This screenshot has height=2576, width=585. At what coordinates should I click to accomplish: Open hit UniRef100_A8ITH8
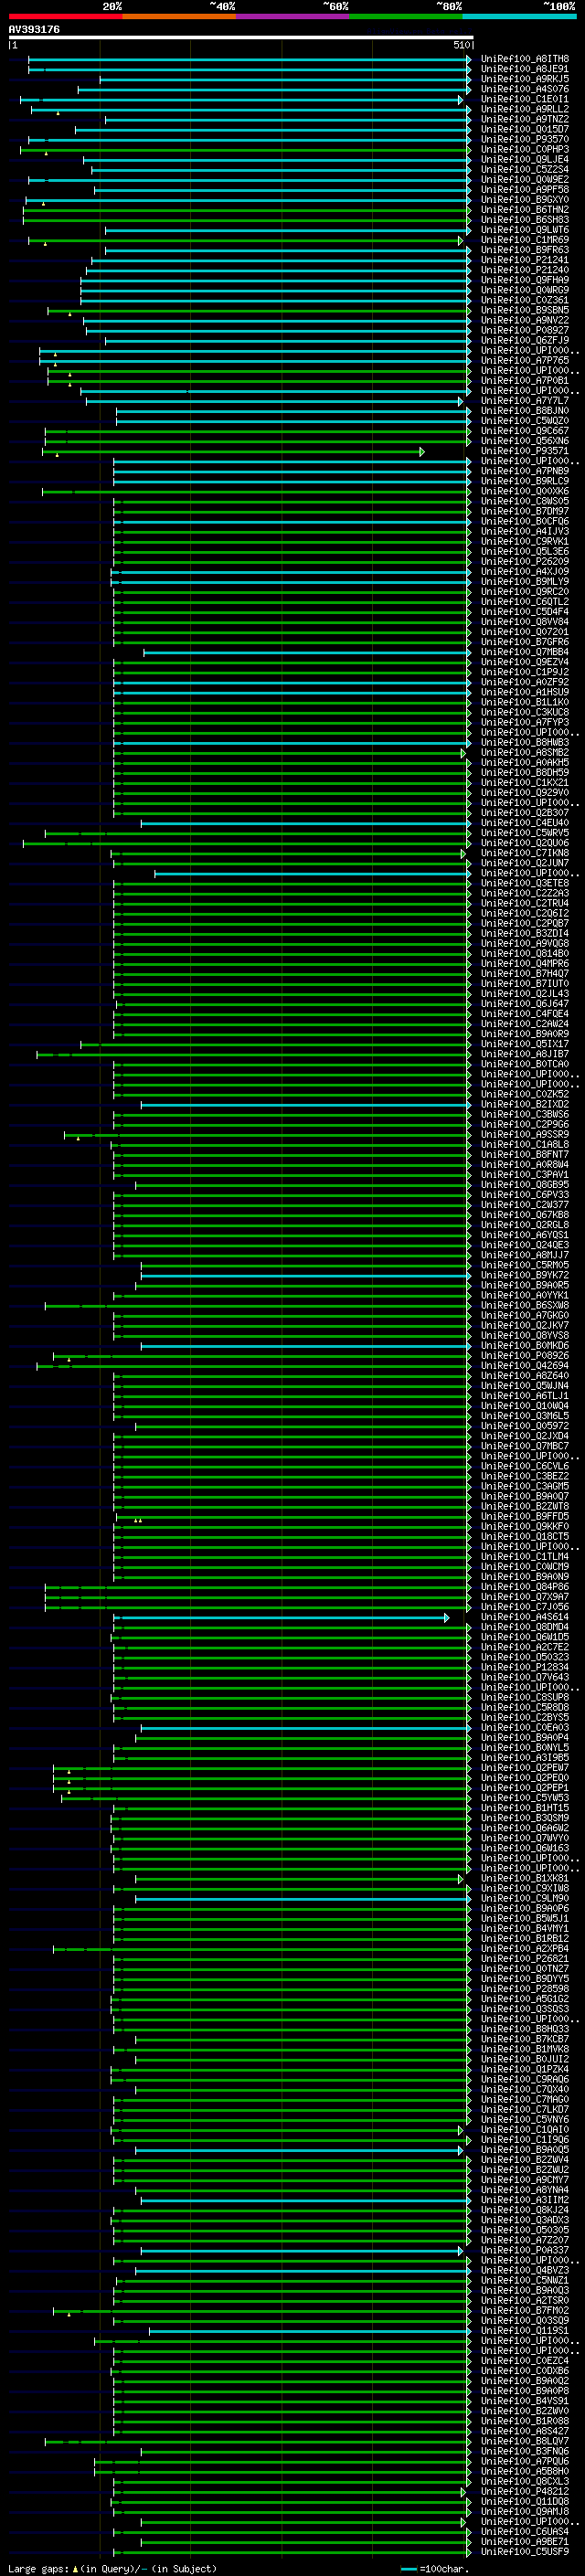click(525, 59)
